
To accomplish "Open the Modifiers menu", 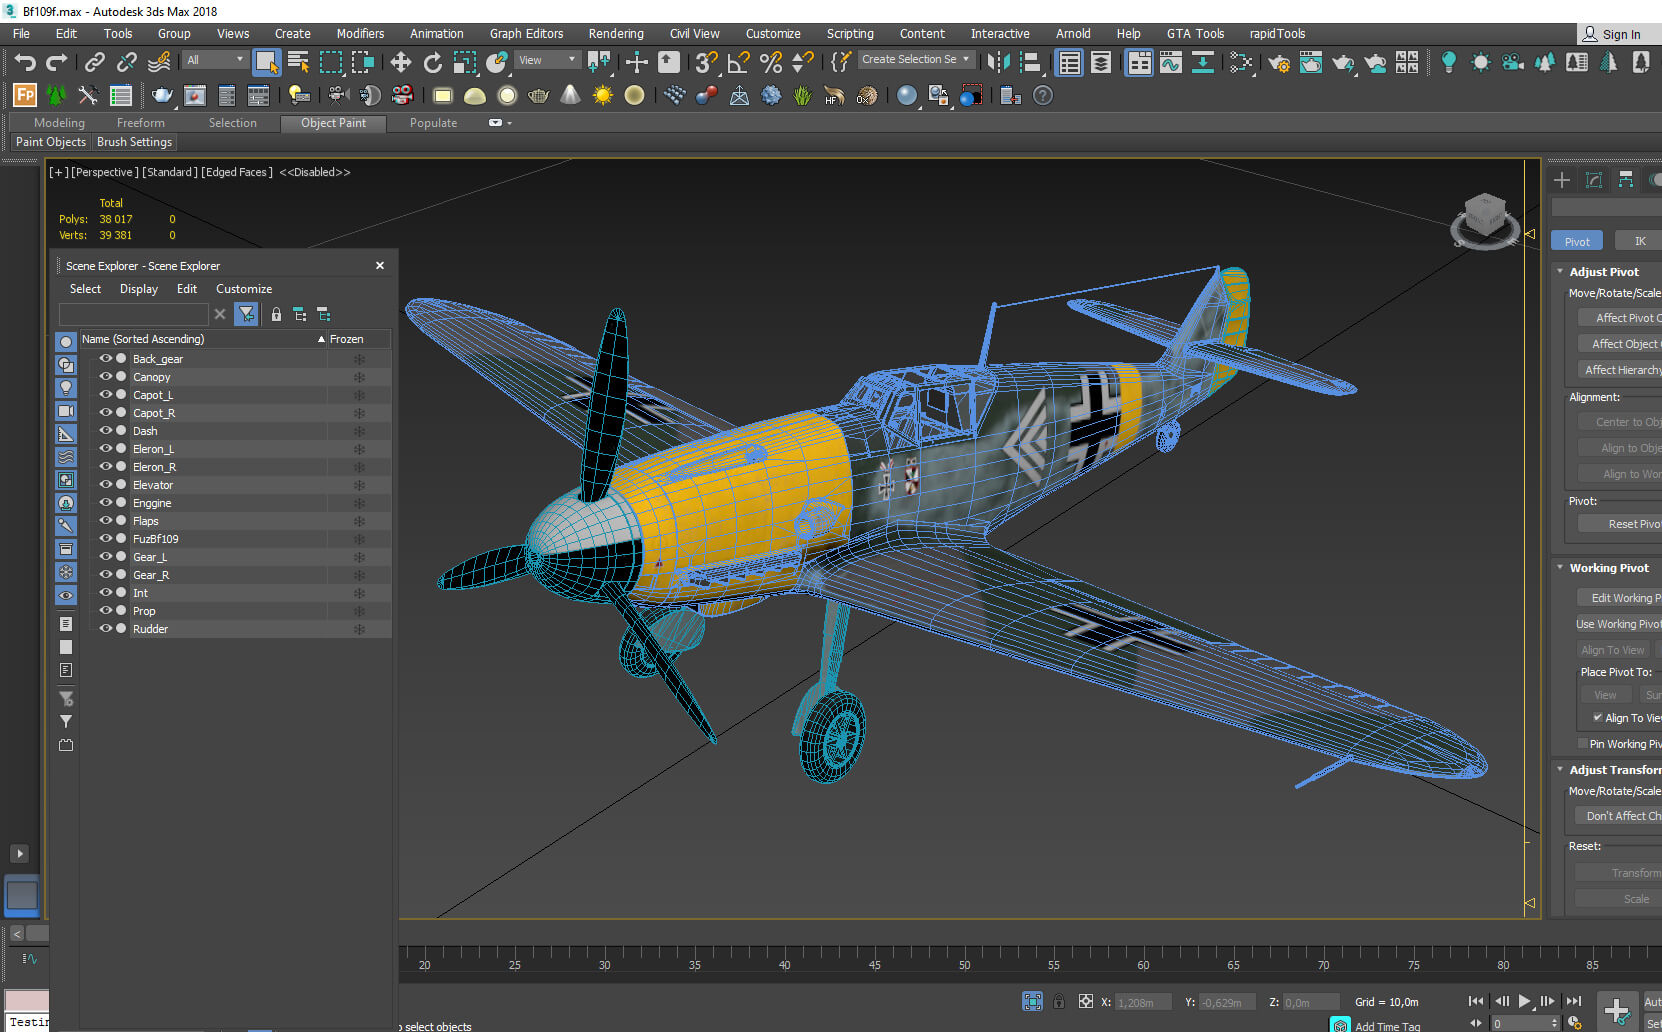I will coord(360,33).
